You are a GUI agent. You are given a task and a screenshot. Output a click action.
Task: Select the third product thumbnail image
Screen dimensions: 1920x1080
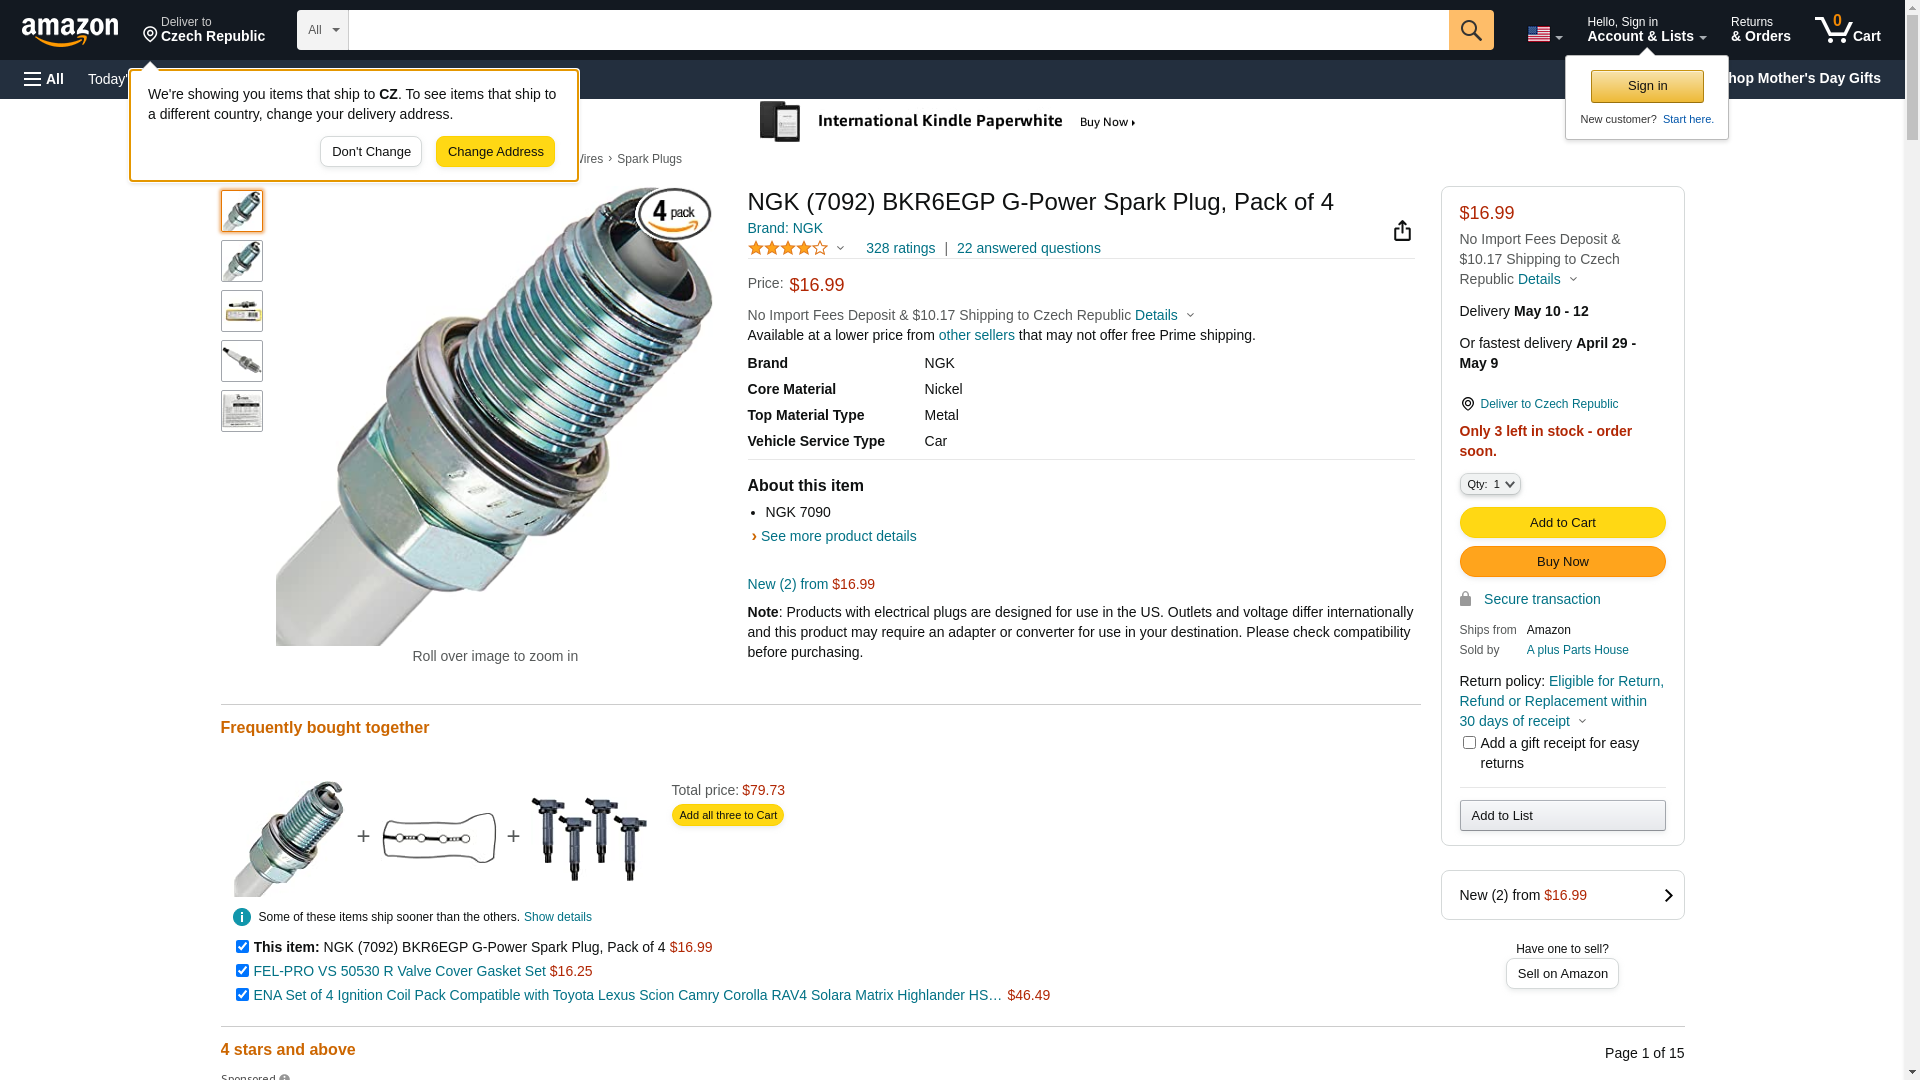coord(242,311)
